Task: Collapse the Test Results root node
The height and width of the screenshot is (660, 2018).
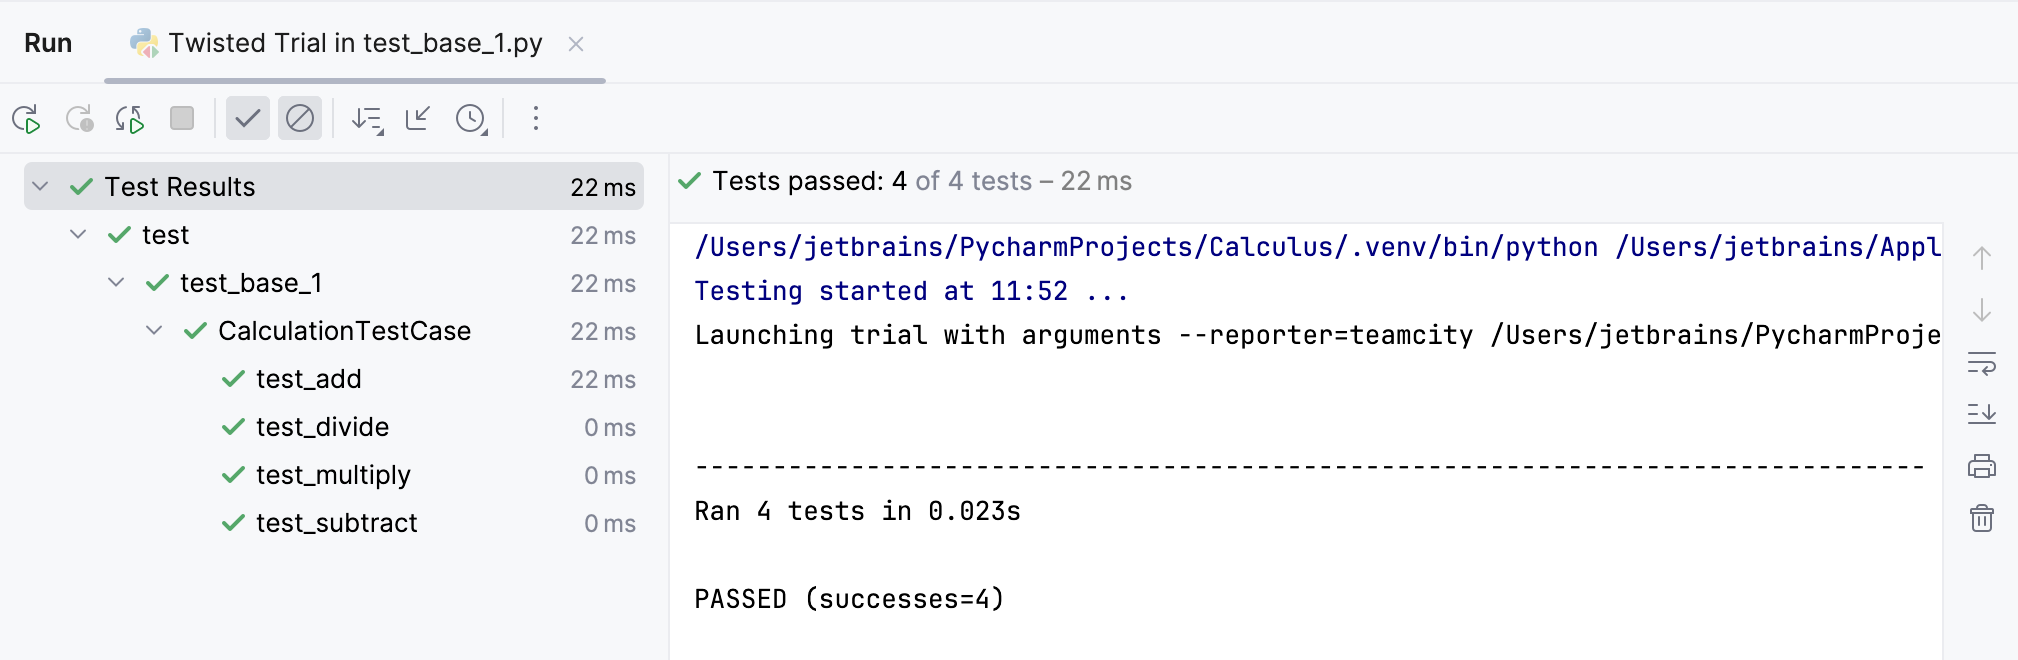Action: click(38, 186)
